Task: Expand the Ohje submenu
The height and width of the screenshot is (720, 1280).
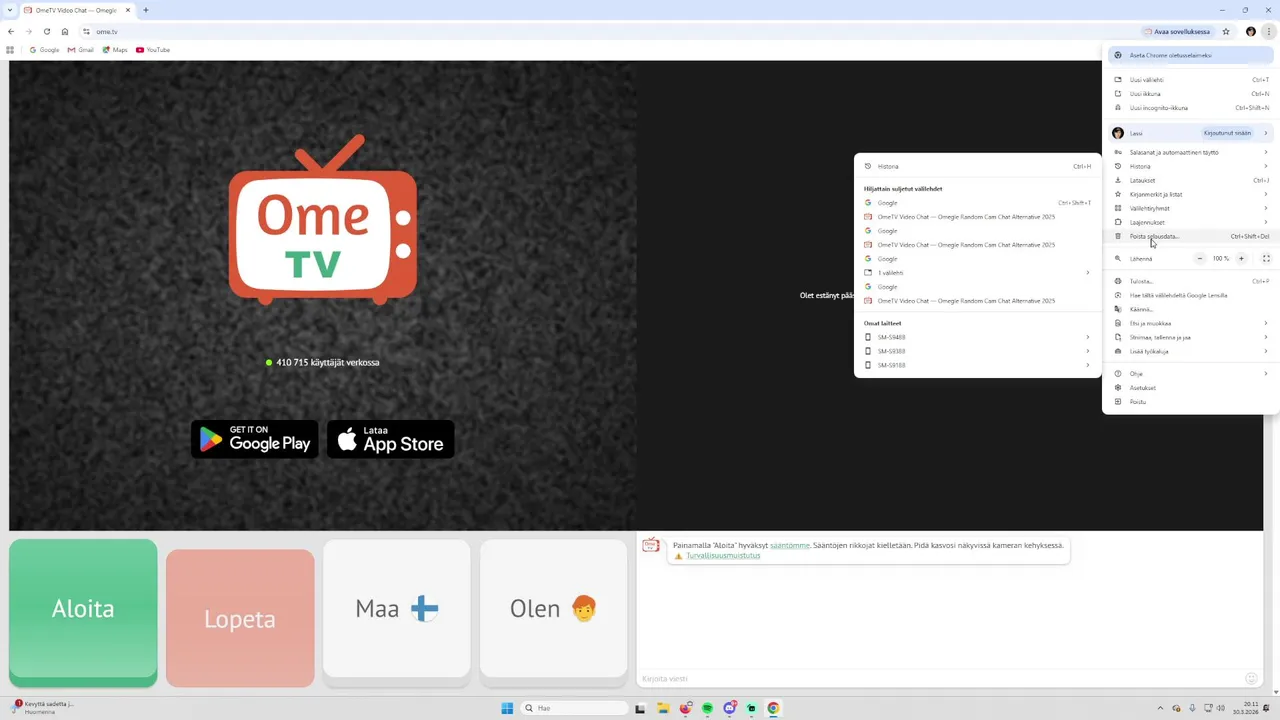Action: pos(1190,373)
